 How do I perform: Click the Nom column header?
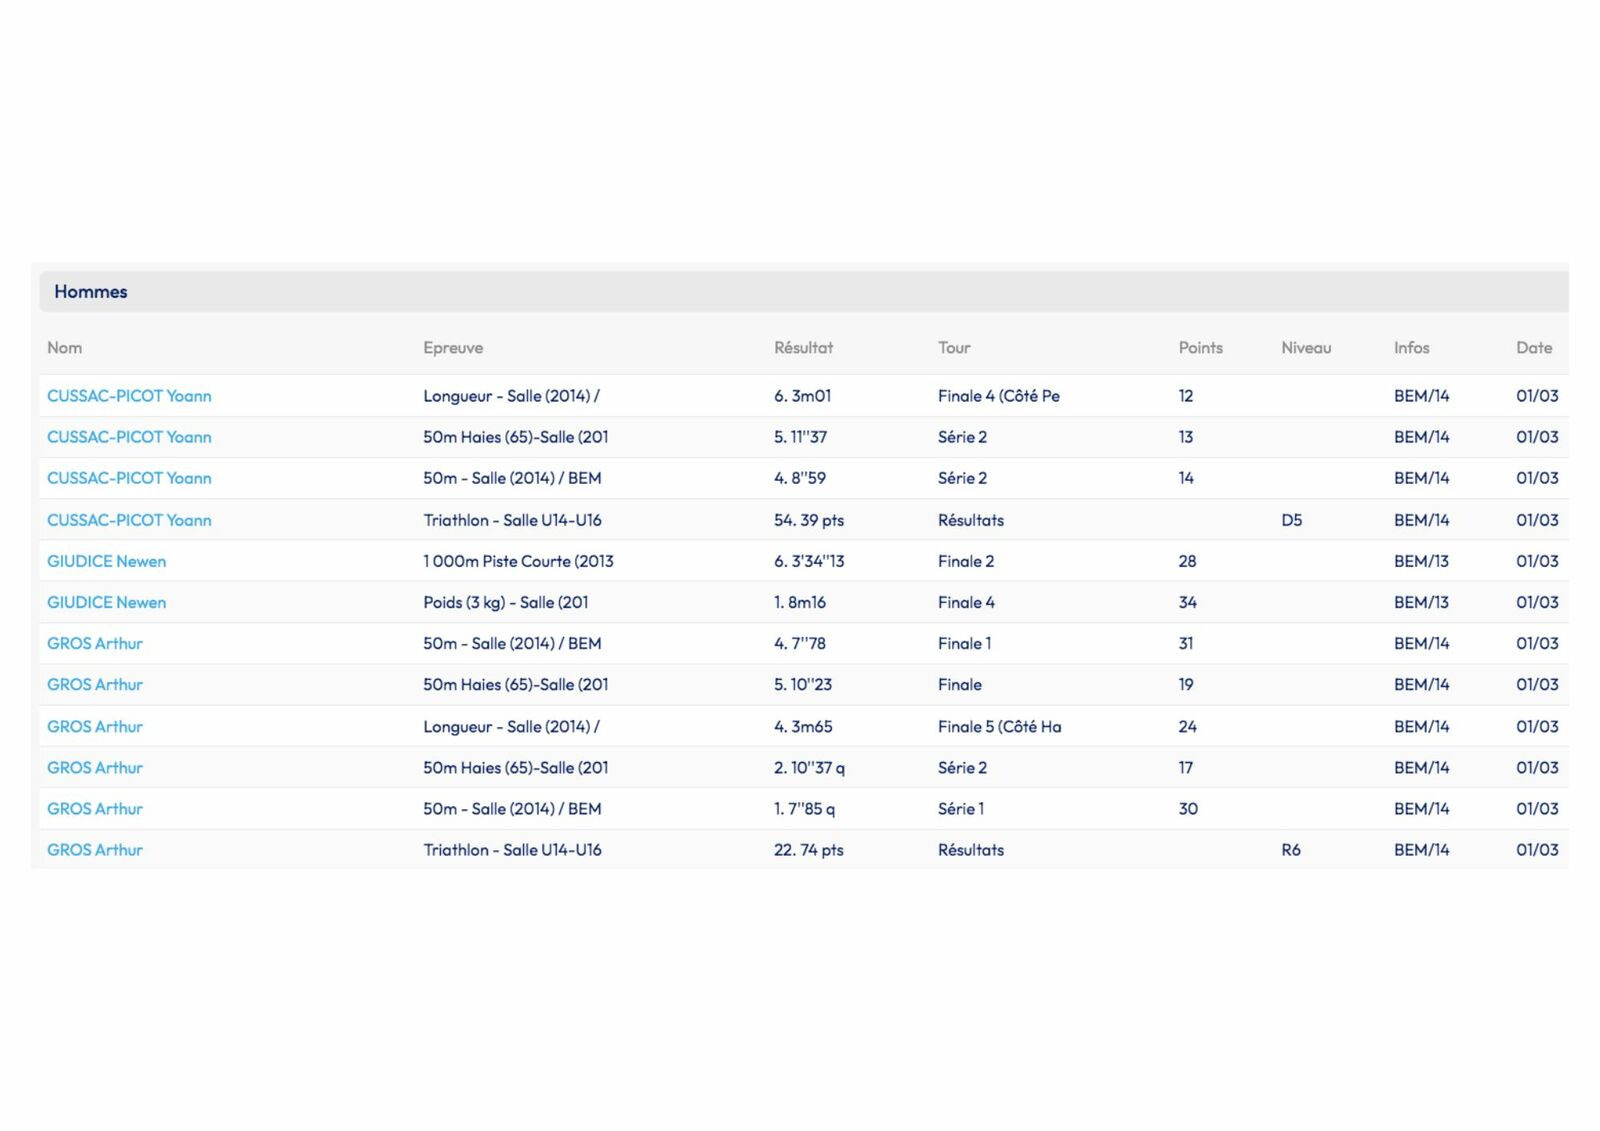(64, 348)
